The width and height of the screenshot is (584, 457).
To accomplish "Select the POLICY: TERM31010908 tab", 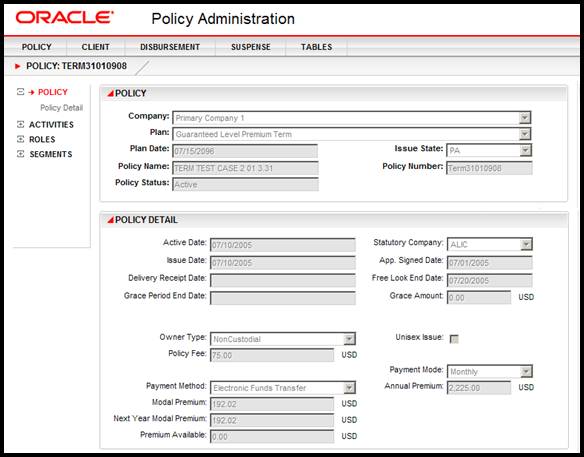I will coord(76,66).
